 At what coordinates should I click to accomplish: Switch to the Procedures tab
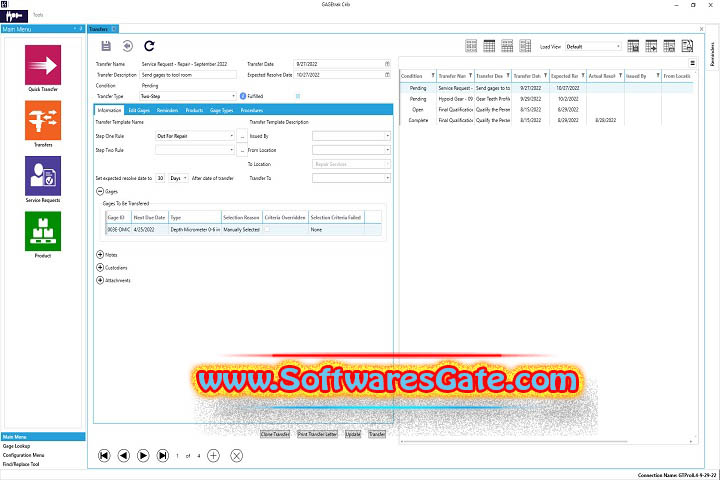(252, 110)
